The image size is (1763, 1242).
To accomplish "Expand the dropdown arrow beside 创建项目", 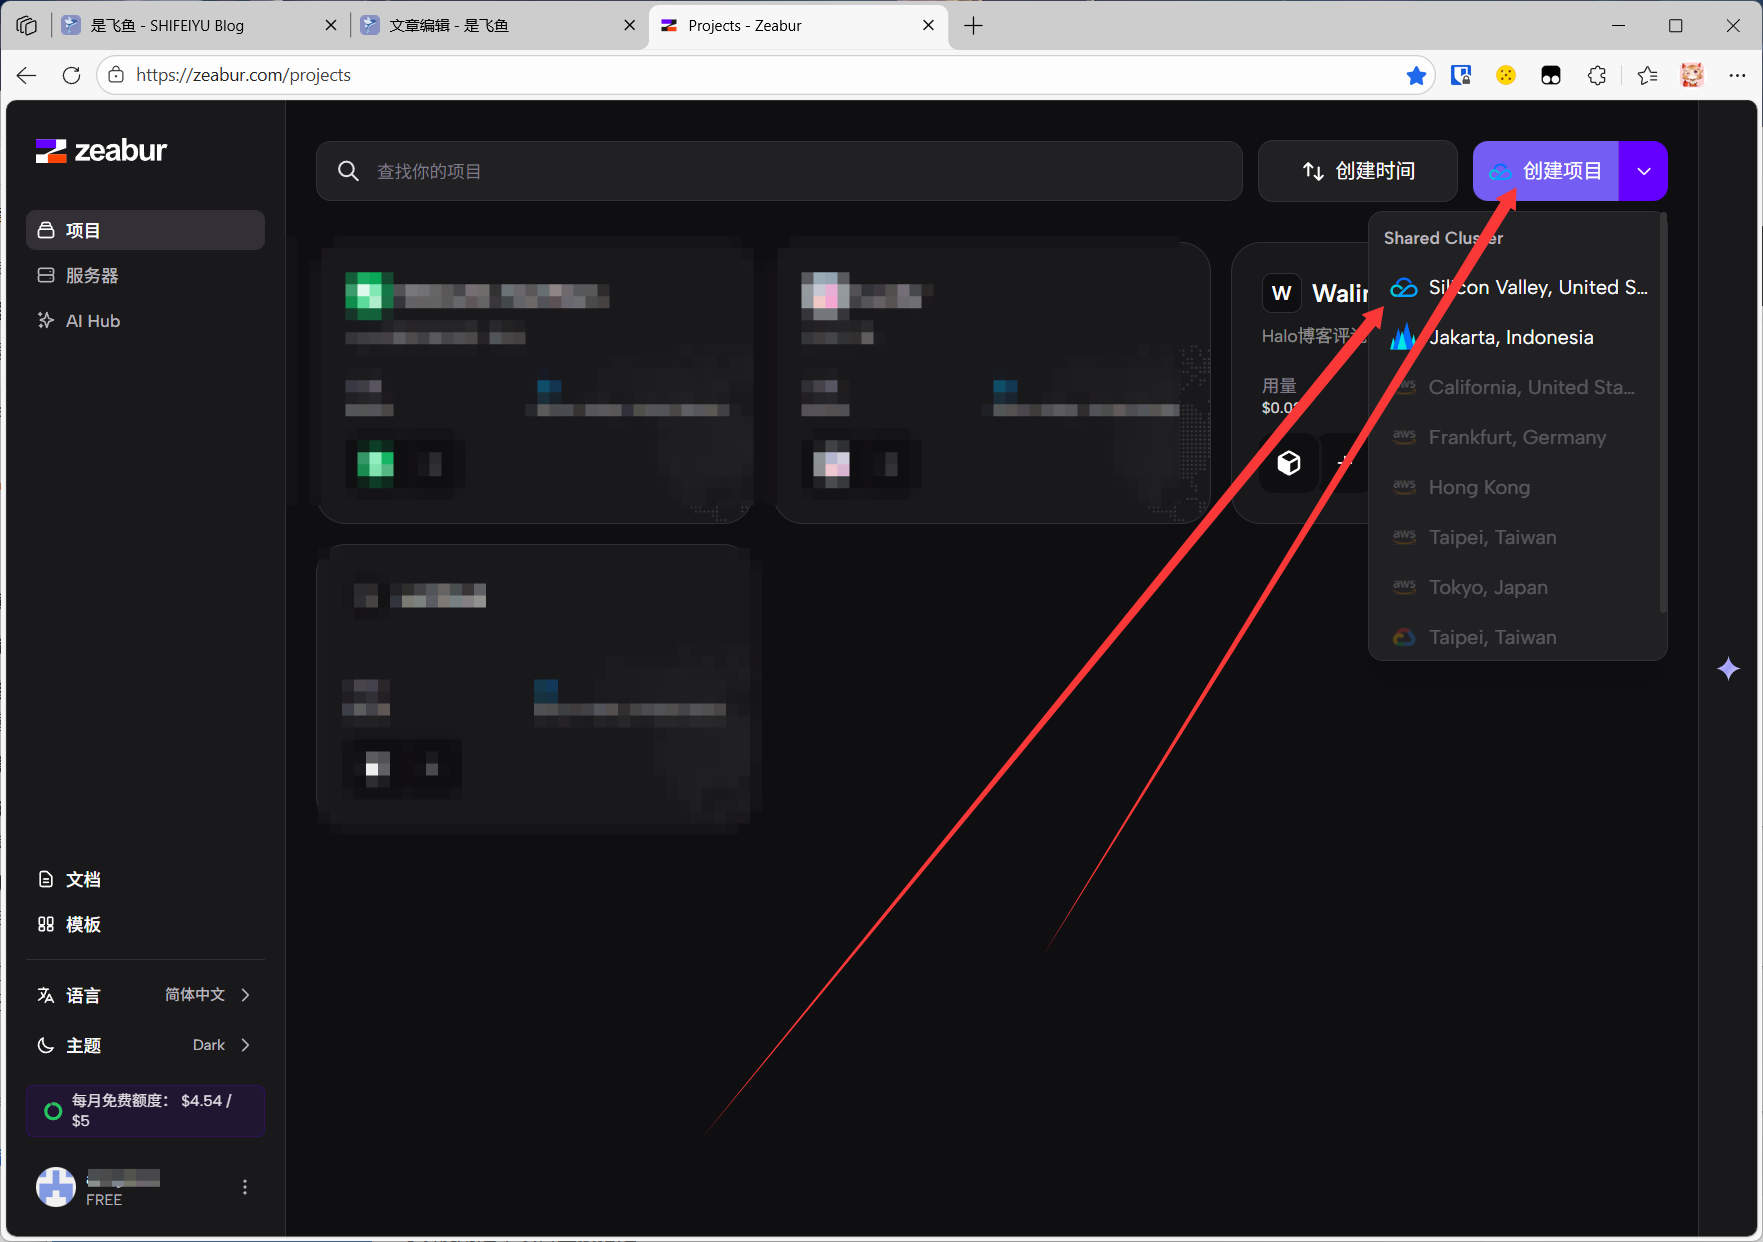I will 1643,171.
